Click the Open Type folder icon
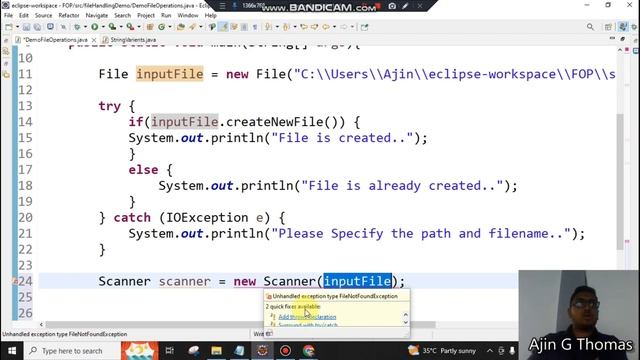Screen dimensions: 640x360 181,27
